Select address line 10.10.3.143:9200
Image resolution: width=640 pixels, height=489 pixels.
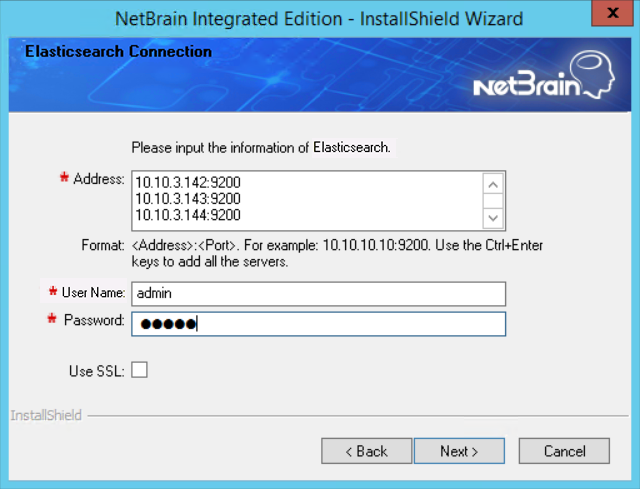pyautogui.click(x=188, y=199)
